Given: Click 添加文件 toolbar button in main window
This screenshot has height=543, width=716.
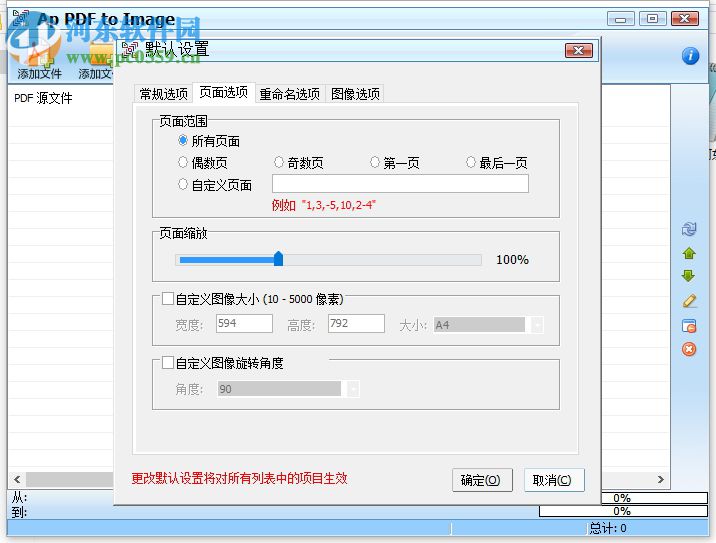Looking at the screenshot, I should [39, 64].
